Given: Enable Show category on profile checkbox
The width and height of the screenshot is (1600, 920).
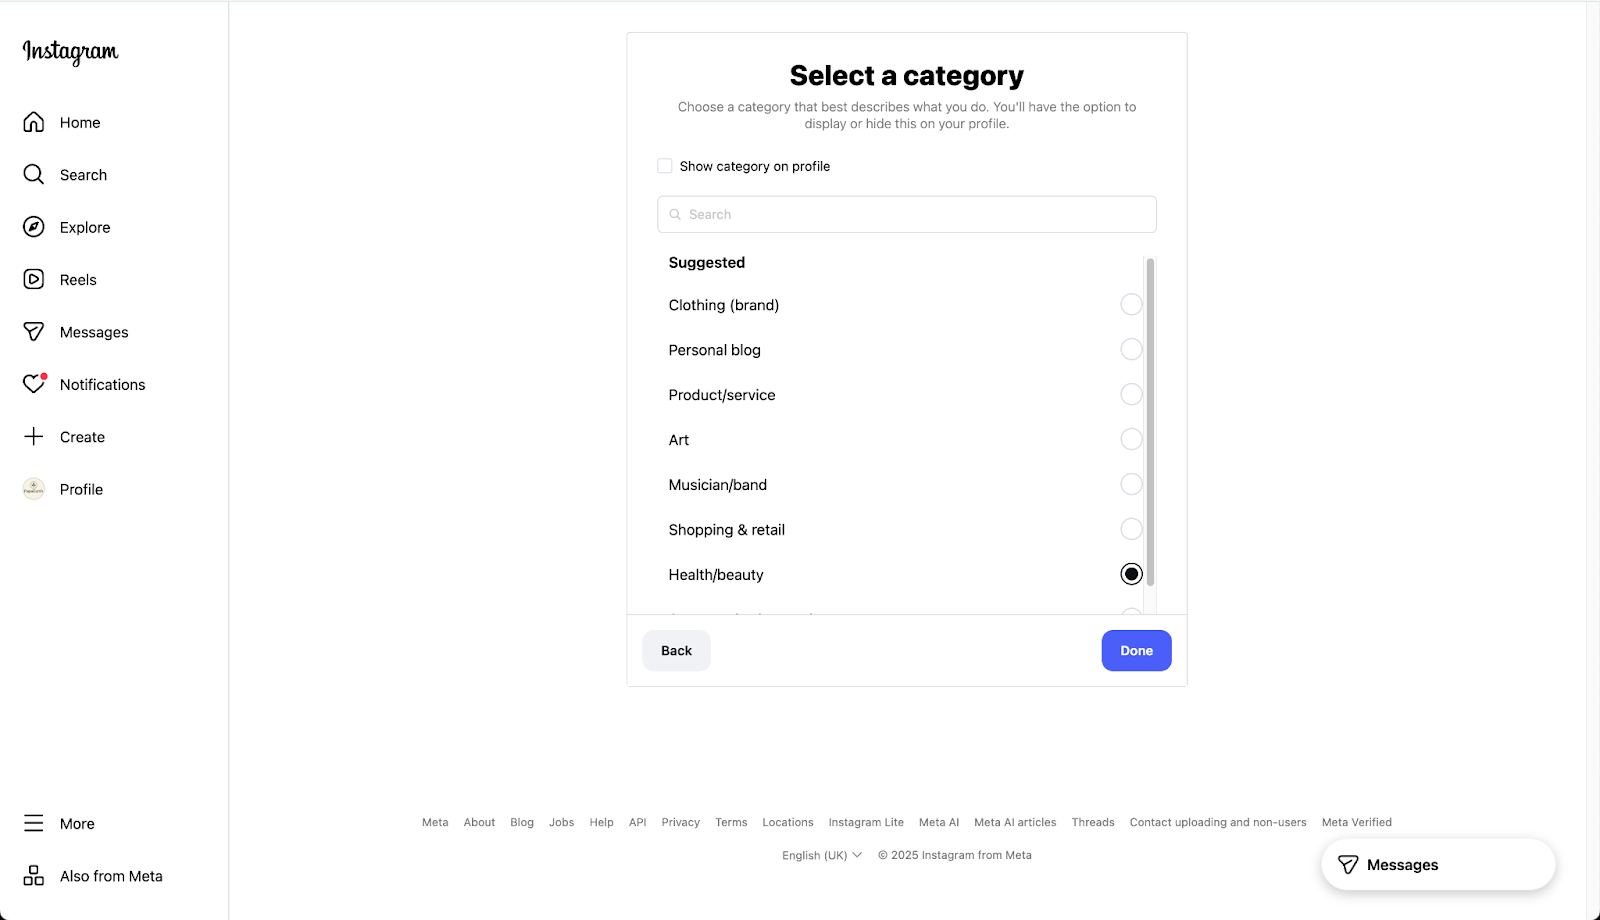Looking at the screenshot, I should pyautogui.click(x=665, y=166).
